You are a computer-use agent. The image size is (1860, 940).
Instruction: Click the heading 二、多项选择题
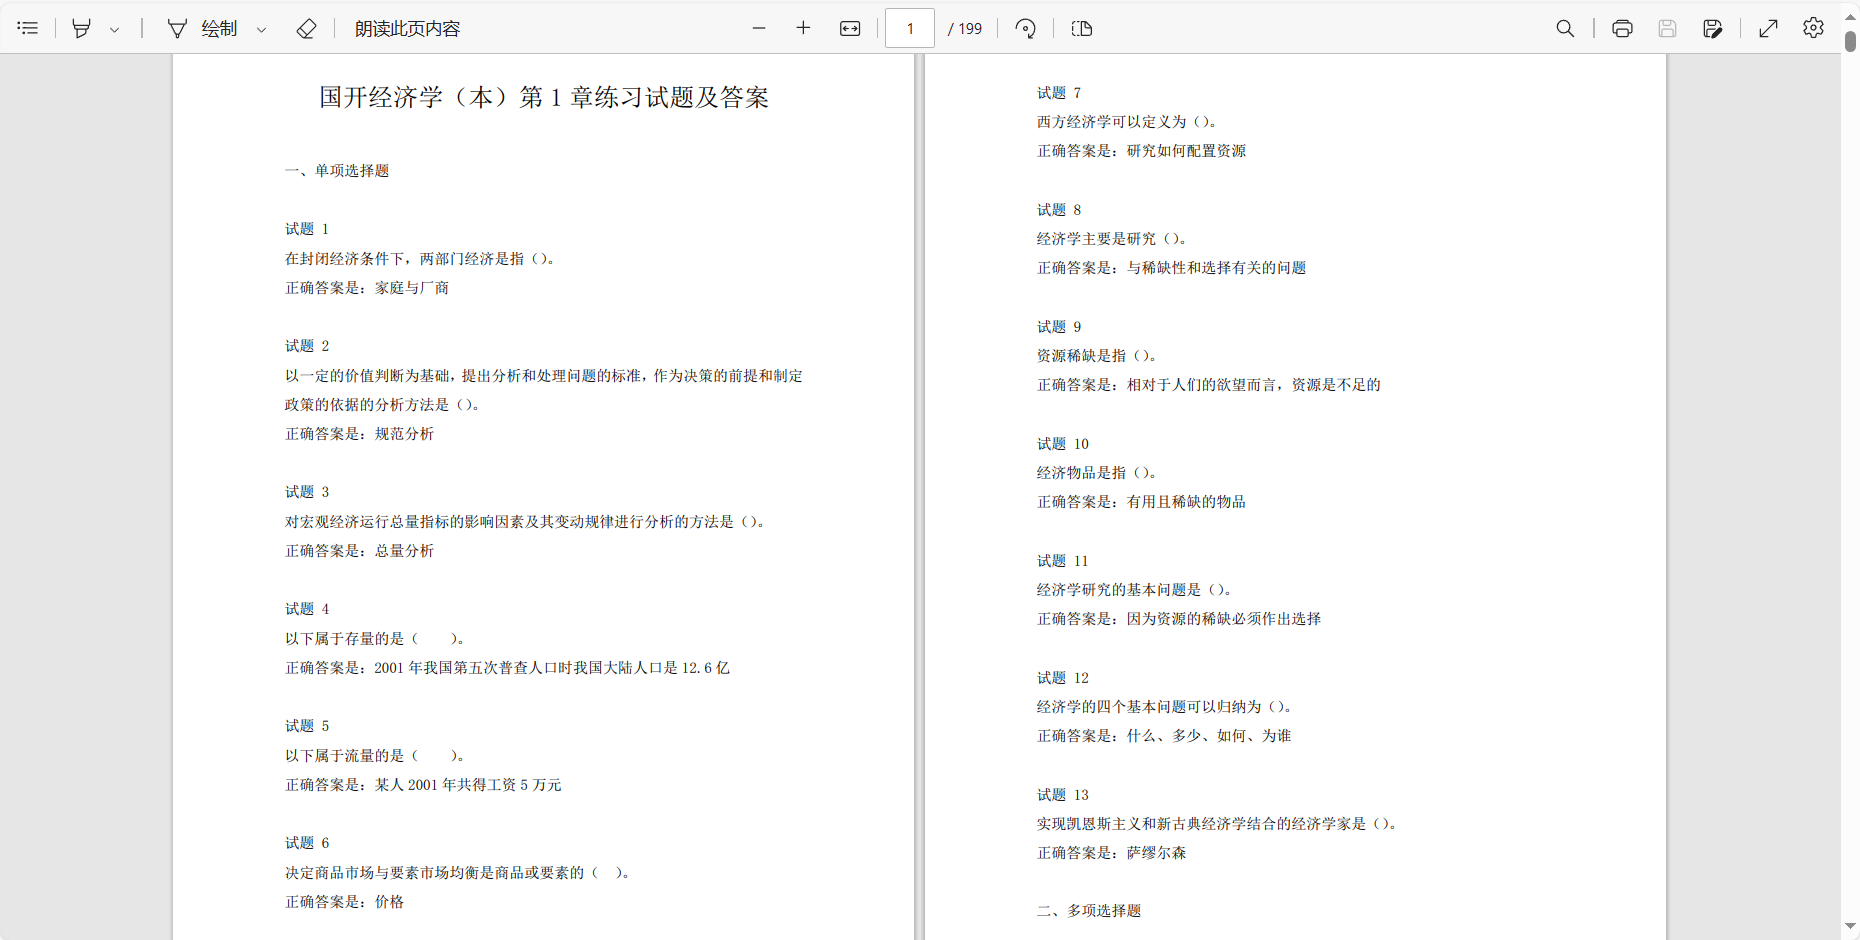pyautogui.click(x=1089, y=911)
